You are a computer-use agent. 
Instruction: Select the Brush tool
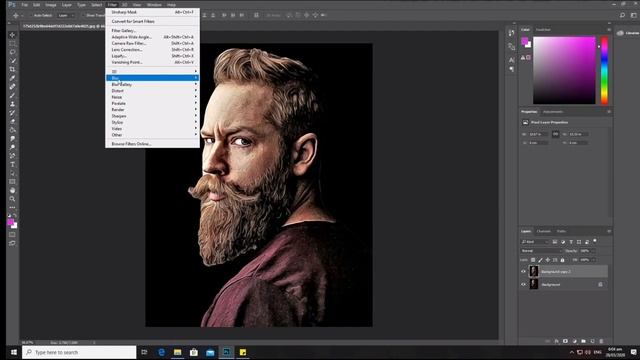point(12,95)
